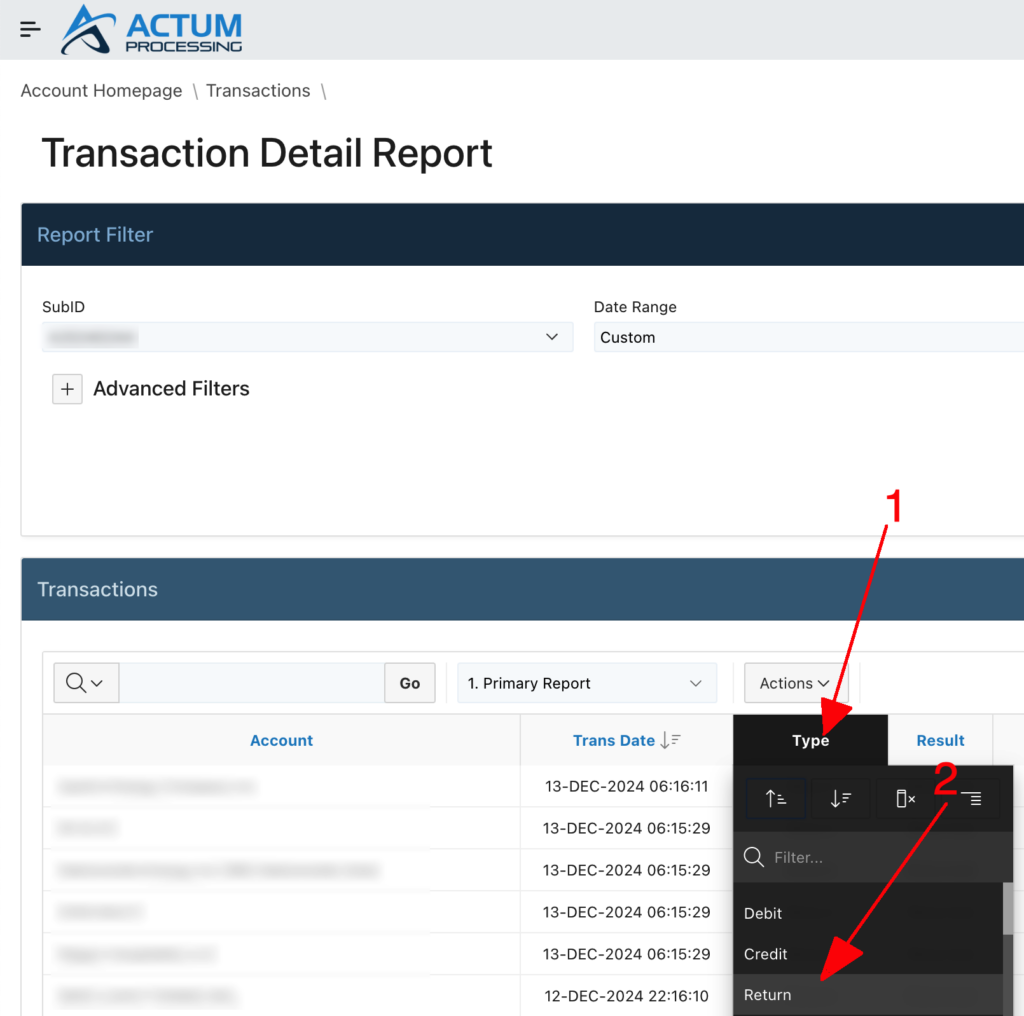Navigate to Account Homepage breadcrumb link
This screenshot has width=1024, height=1016.
(x=101, y=90)
